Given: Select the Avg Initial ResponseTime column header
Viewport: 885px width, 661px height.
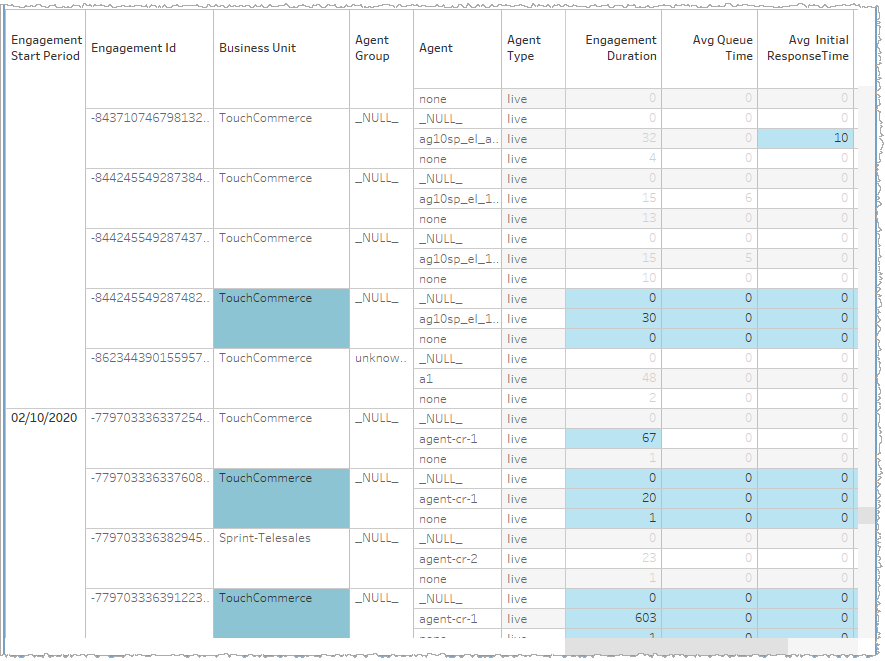Looking at the screenshot, I should [810, 47].
